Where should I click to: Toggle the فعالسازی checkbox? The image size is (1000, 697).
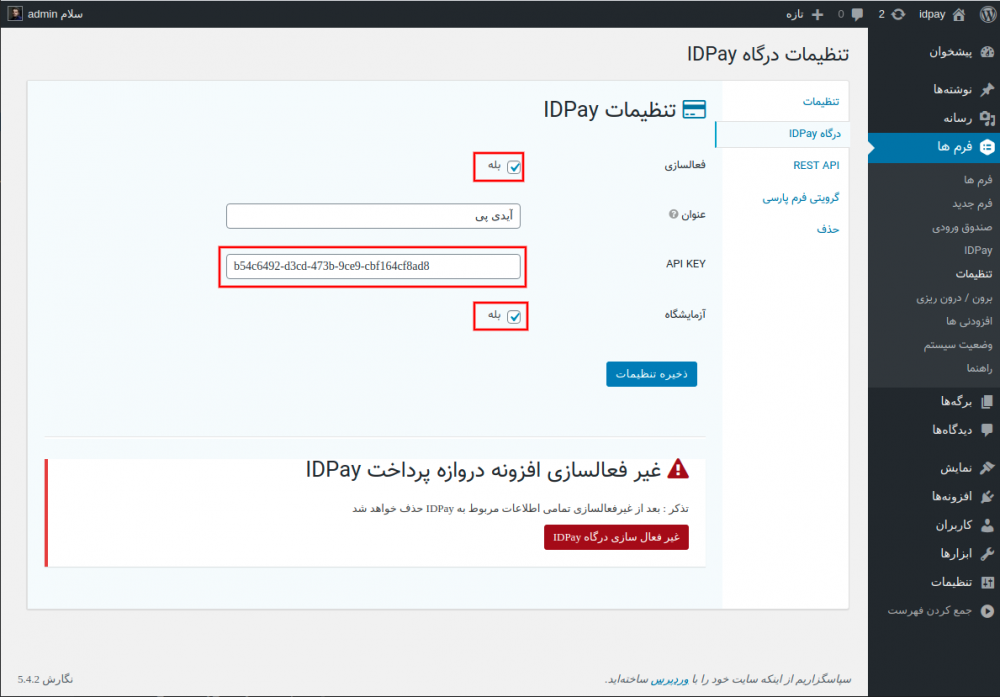513,167
